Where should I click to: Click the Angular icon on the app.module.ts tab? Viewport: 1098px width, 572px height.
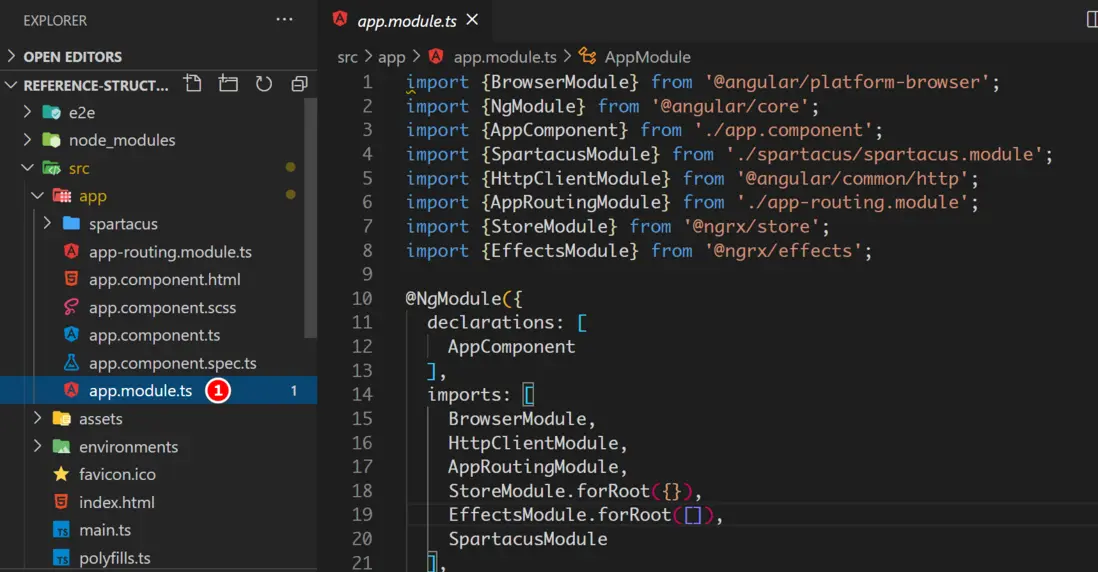pos(340,20)
